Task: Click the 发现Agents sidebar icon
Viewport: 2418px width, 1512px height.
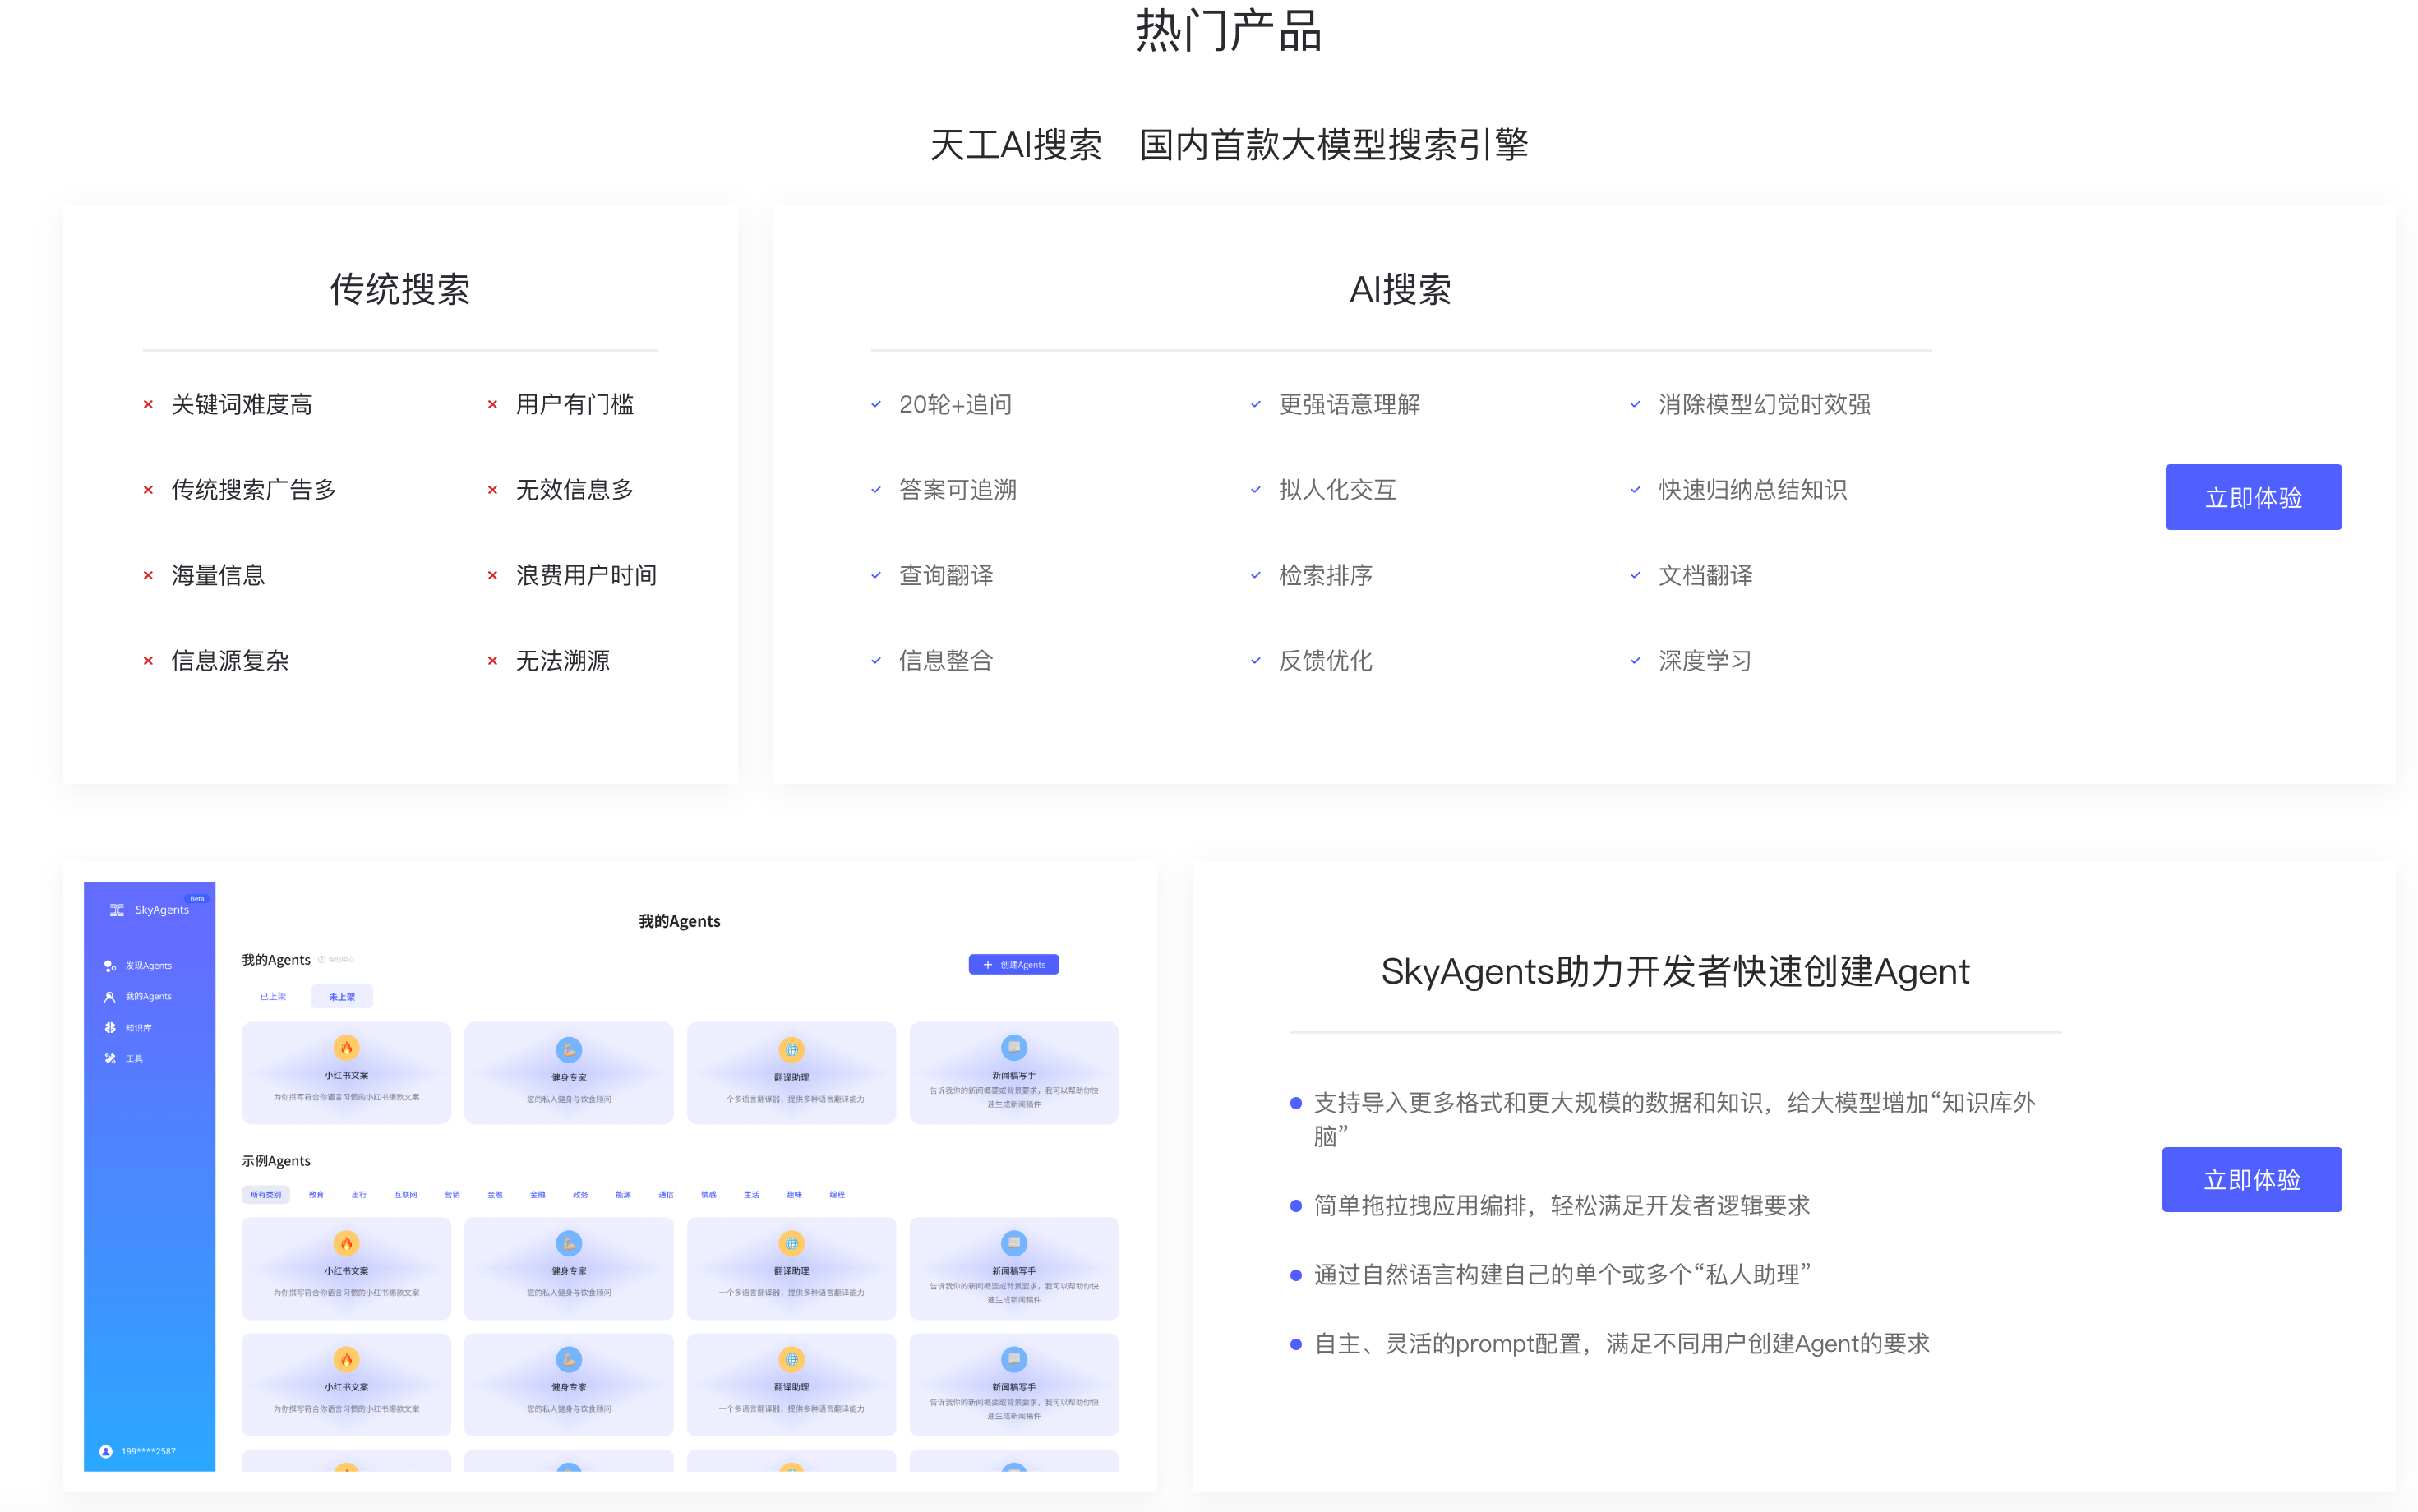Action: click(110, 966)
